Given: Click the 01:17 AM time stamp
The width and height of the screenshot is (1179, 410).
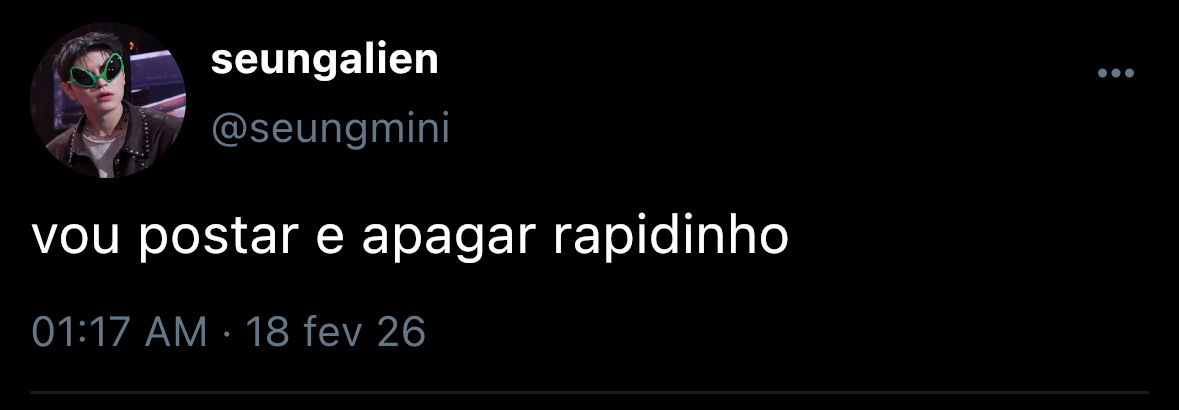Looking at the screenshot, I should pyautogui.click(x=119, y=332).
